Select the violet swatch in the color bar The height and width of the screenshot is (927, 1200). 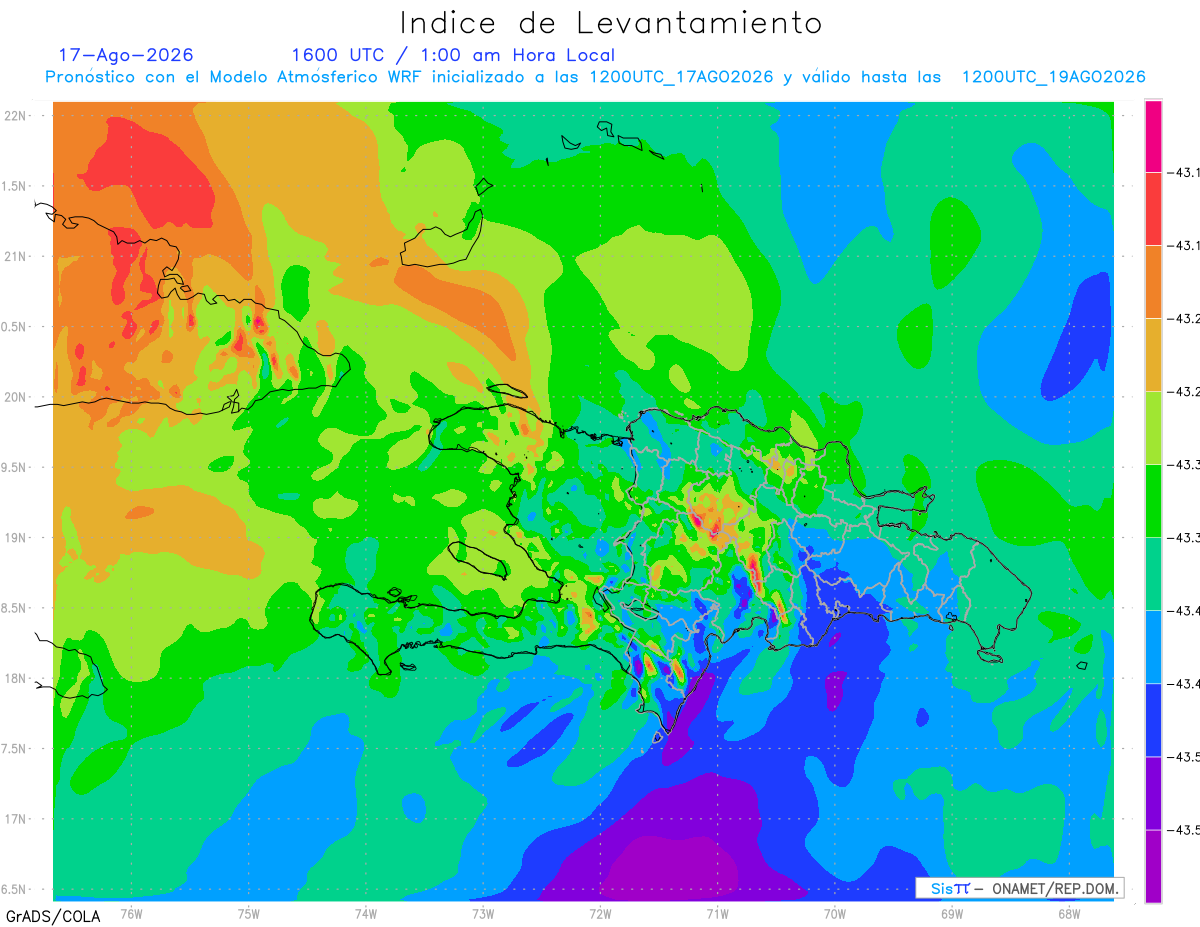click(1153, 793)
